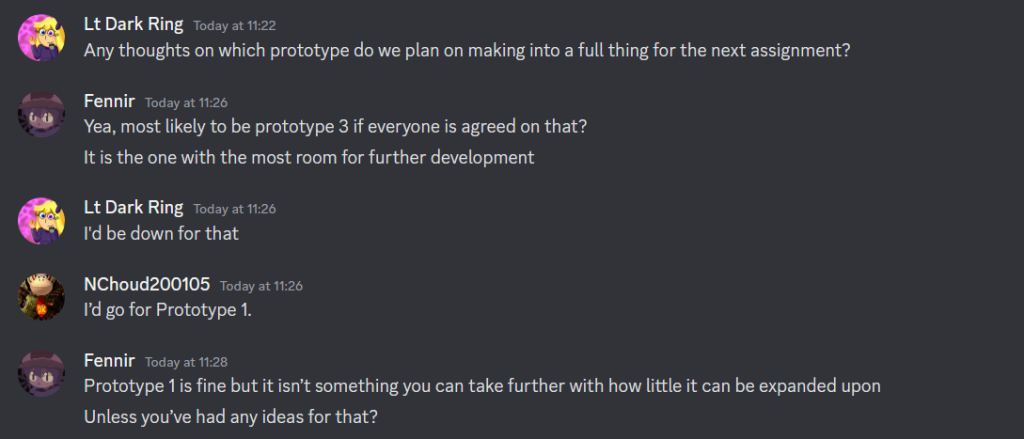1024x439 pixels.
Task: Click the "Today at 11:22" timestamp
Action: click(234, 26)
